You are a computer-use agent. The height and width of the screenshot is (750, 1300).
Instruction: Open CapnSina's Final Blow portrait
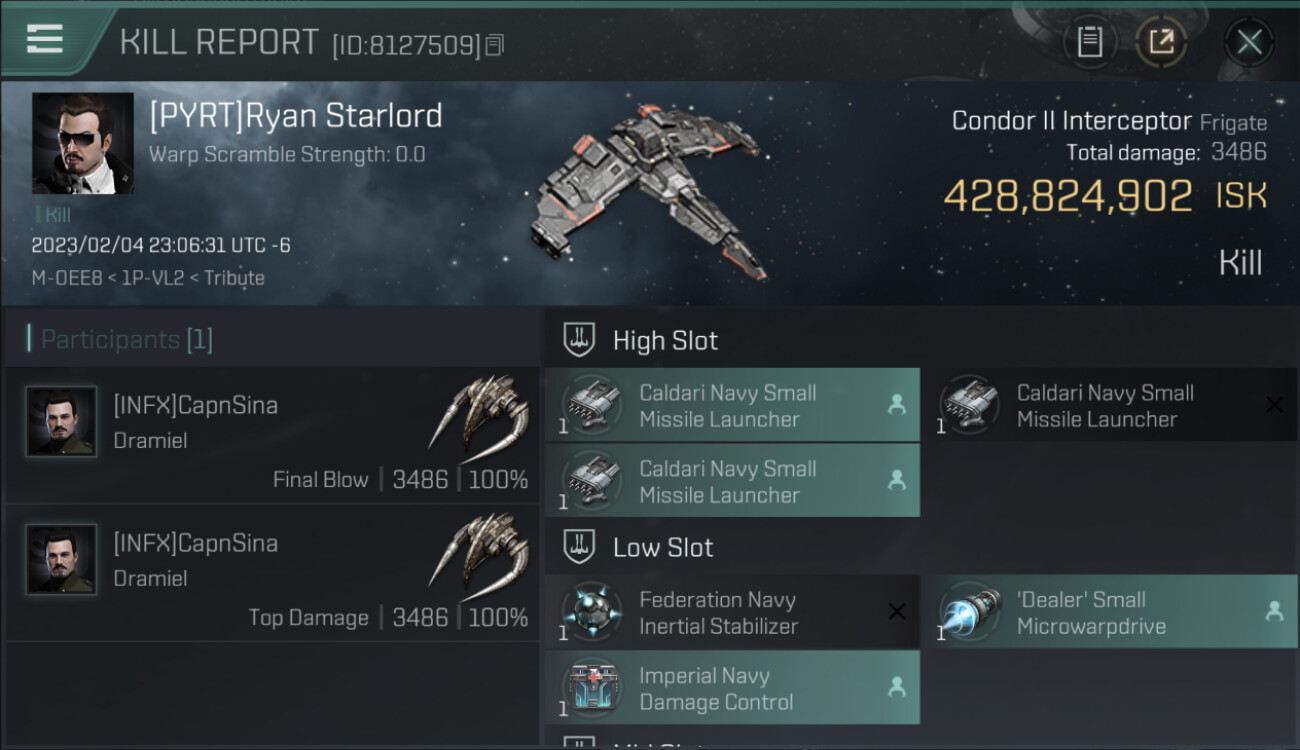pos(62,422)
